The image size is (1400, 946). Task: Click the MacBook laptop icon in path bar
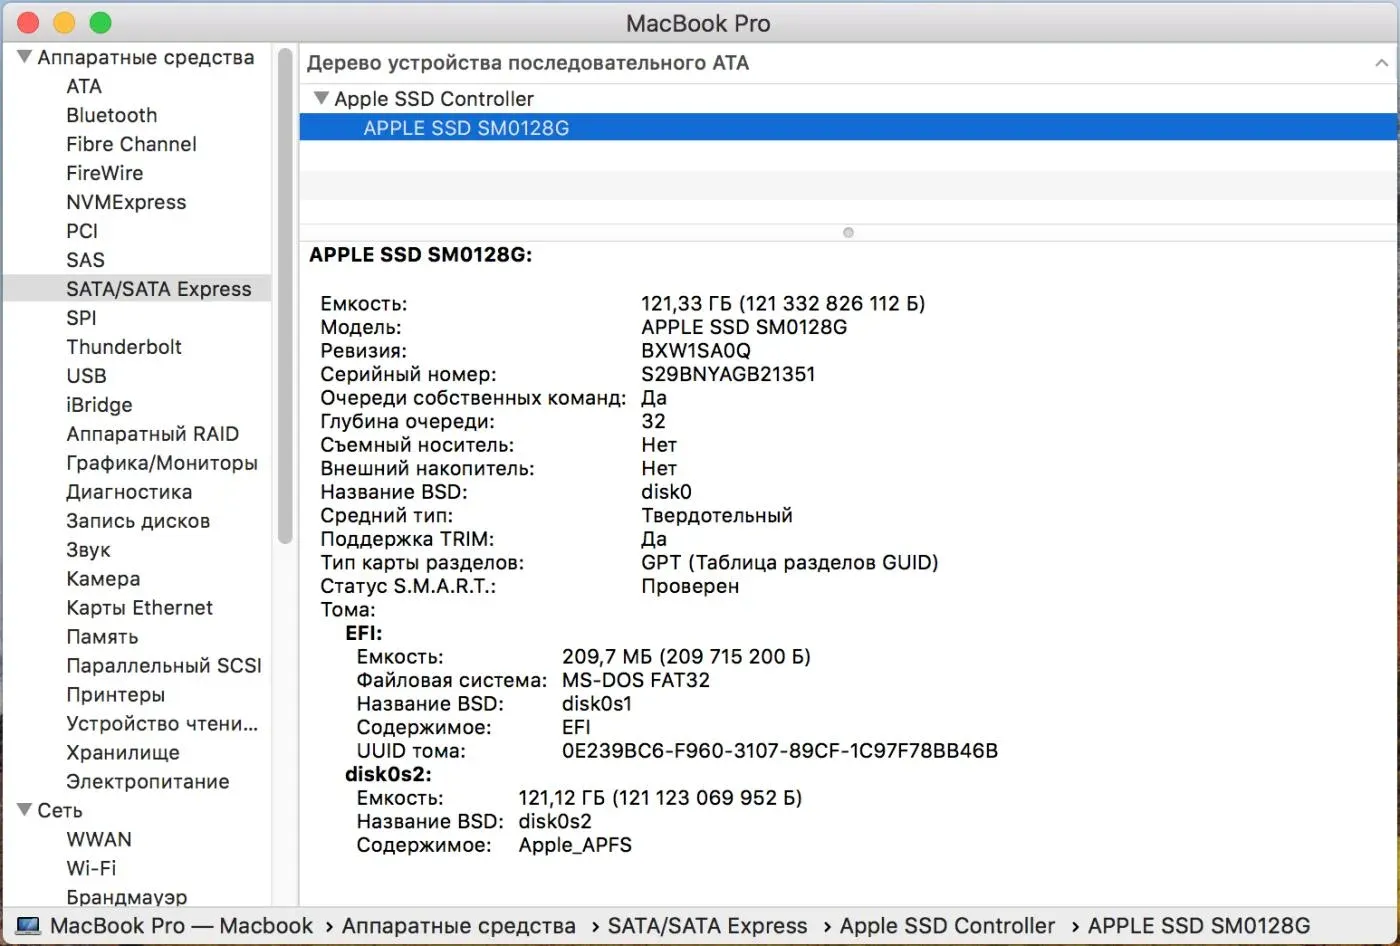[x=27, y=926]
